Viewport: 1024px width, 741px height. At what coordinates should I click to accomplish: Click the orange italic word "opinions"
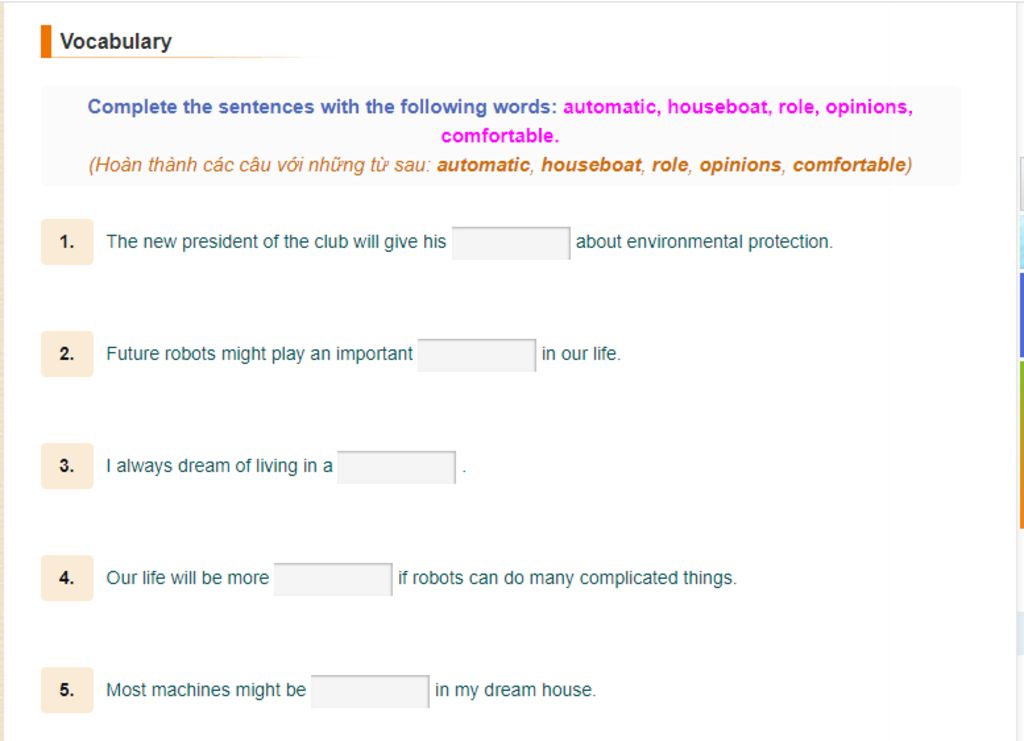(740, 165)
